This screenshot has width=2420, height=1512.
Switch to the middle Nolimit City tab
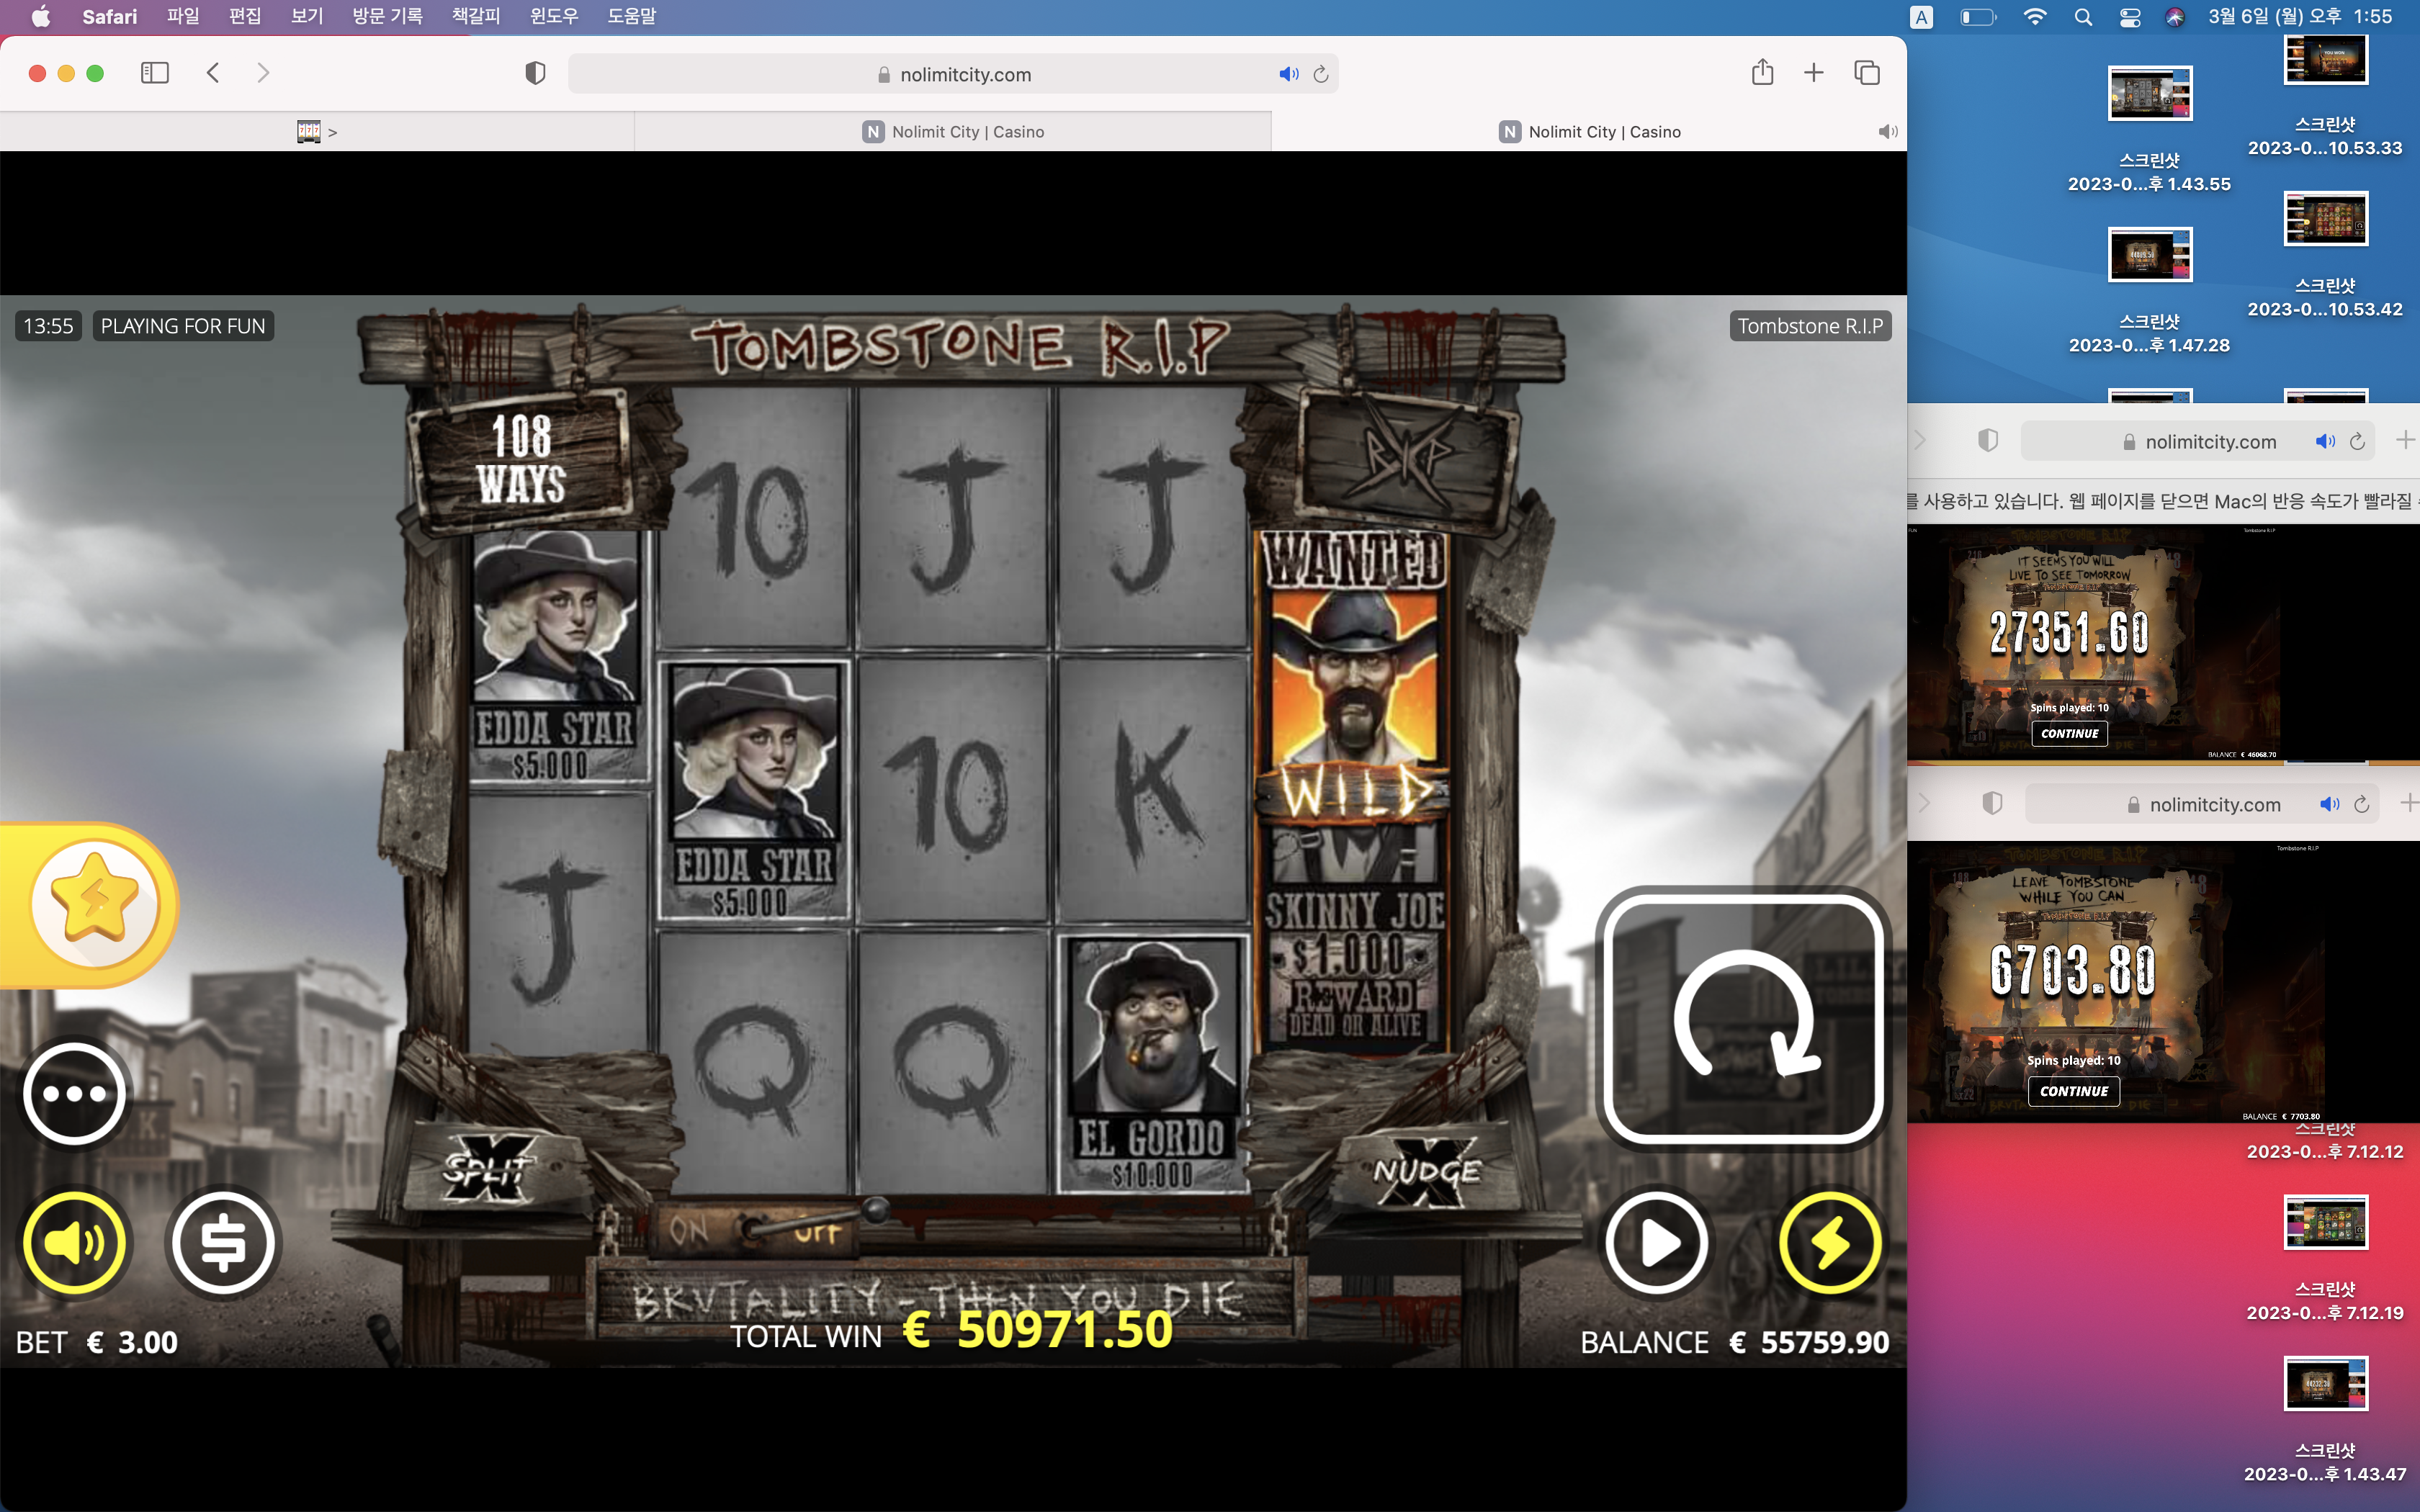[953, 132]
